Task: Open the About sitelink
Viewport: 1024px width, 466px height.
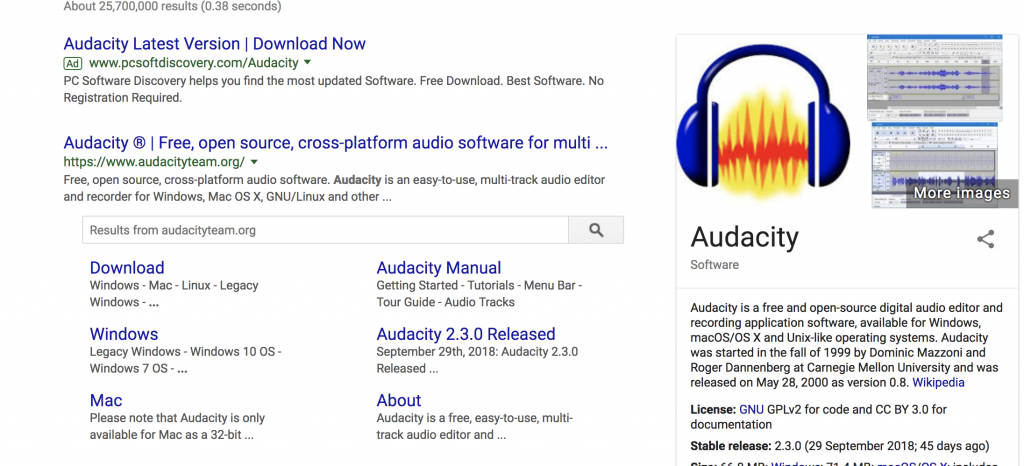Action: click(x=398, y=400)
